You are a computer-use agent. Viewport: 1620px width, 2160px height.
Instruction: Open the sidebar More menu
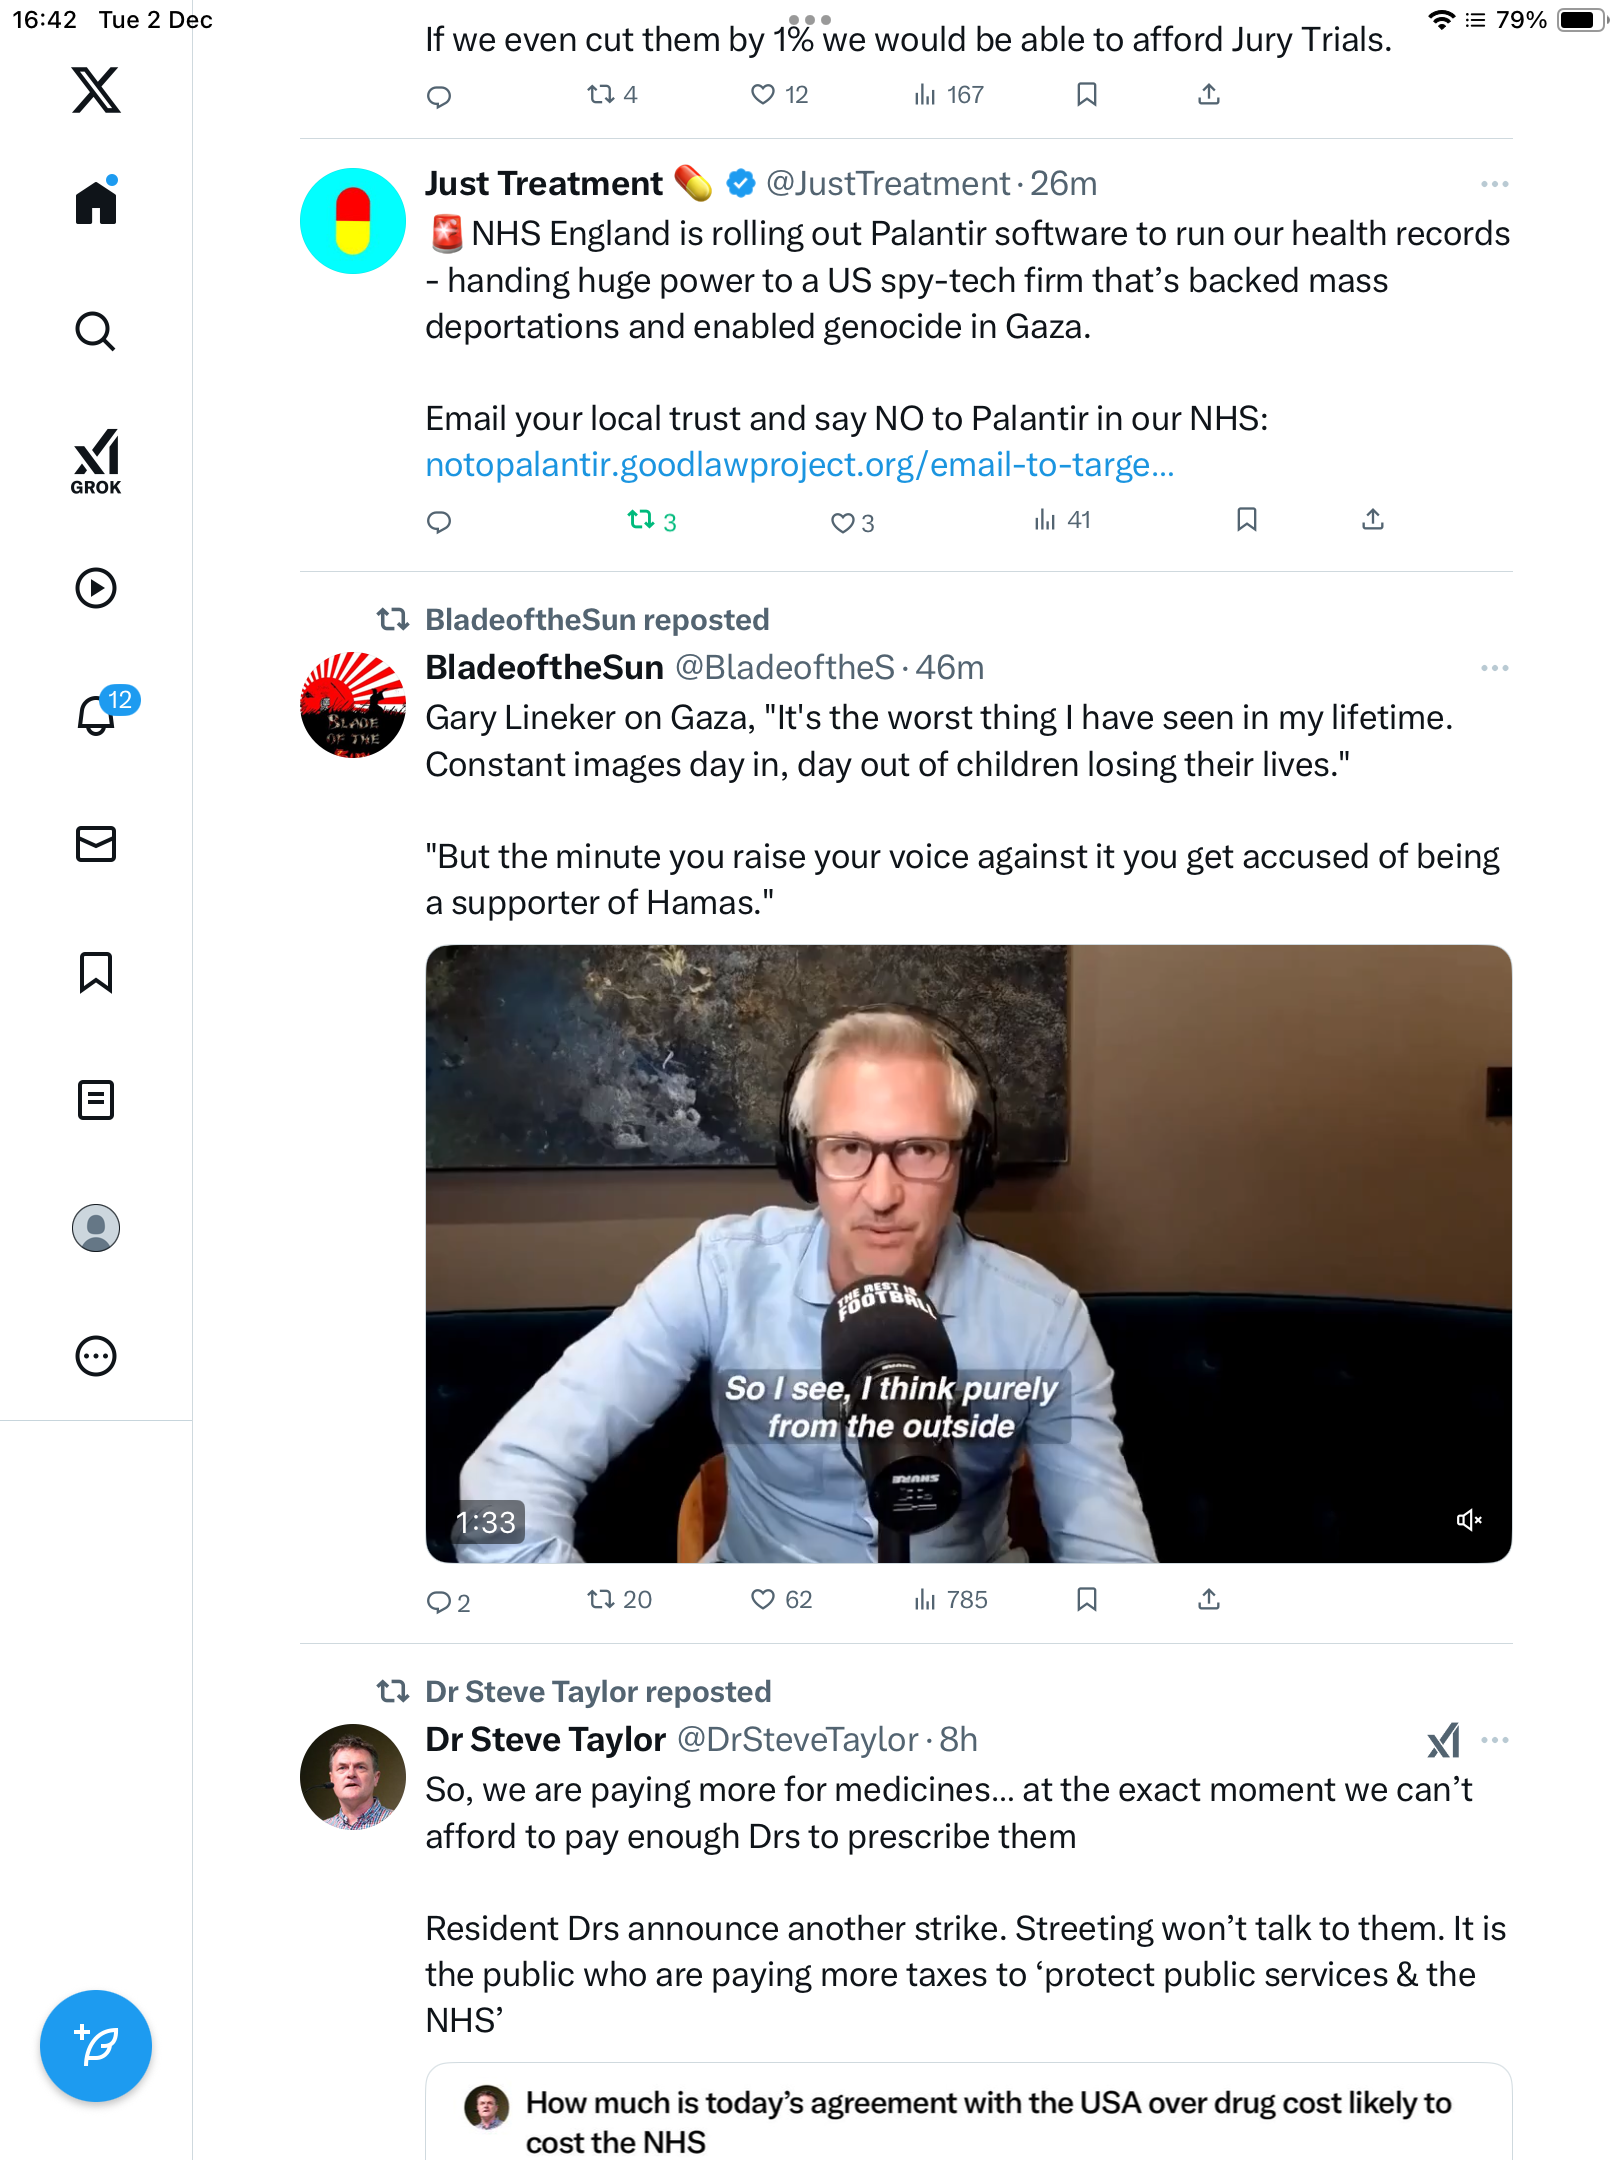pyautogui.click(x=96, y=1356)
